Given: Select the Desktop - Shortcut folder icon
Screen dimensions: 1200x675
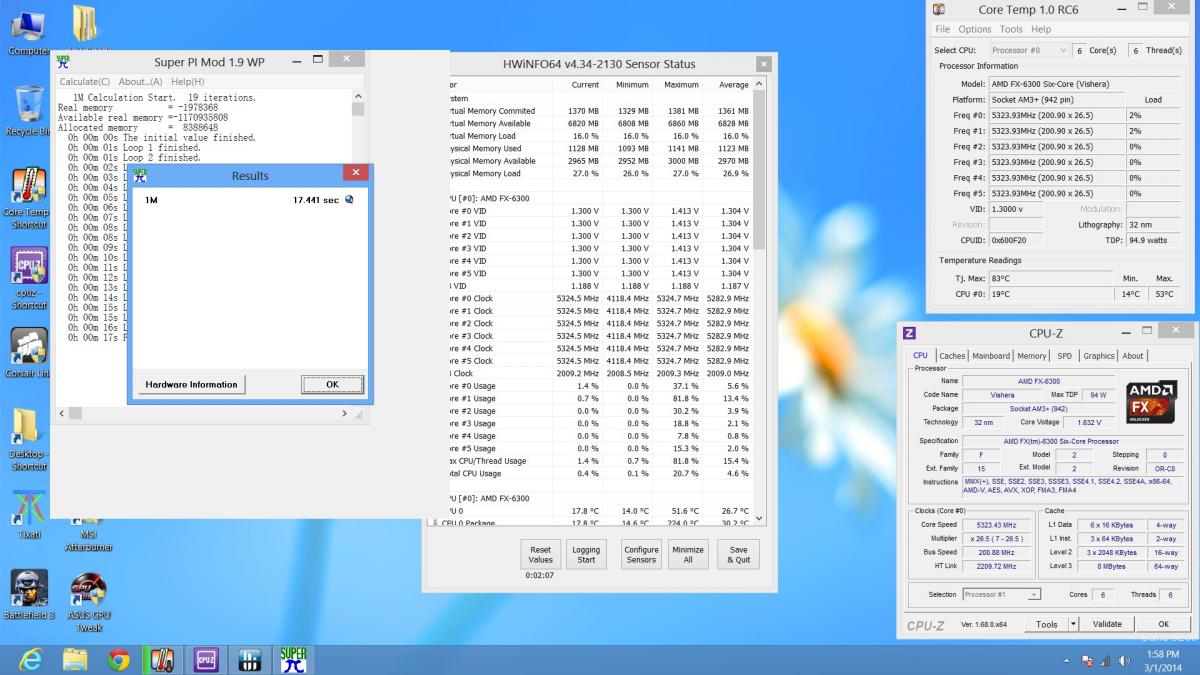Looking at the screenshot, I should pos(28,440).
